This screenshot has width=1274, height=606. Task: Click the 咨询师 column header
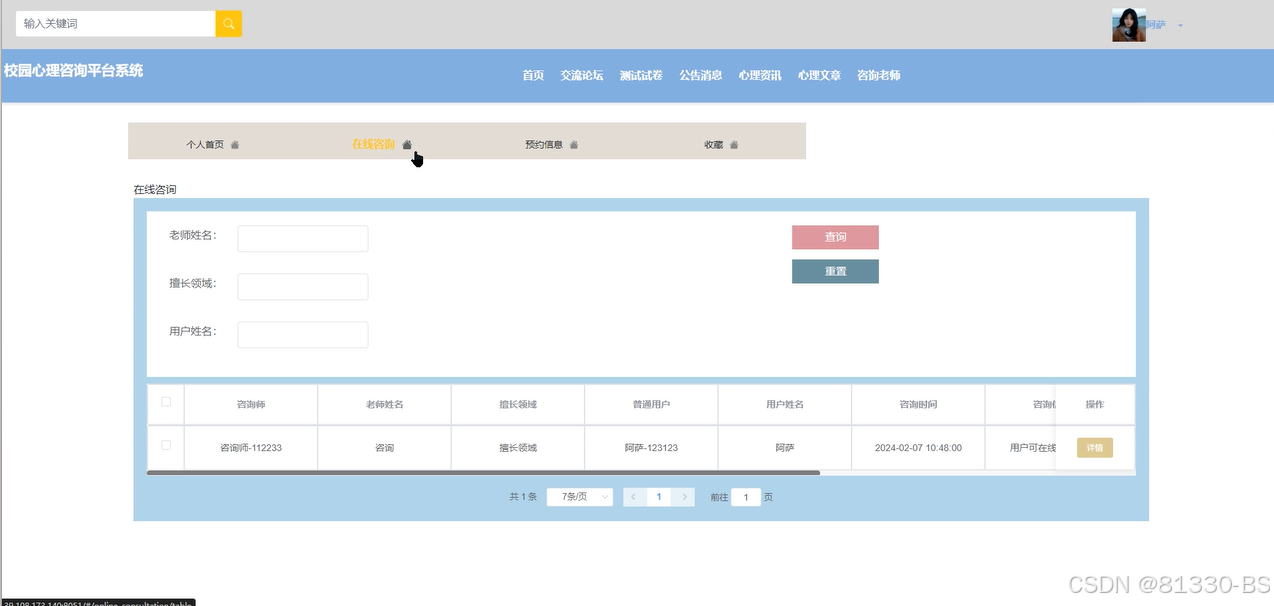pos(251,404)
